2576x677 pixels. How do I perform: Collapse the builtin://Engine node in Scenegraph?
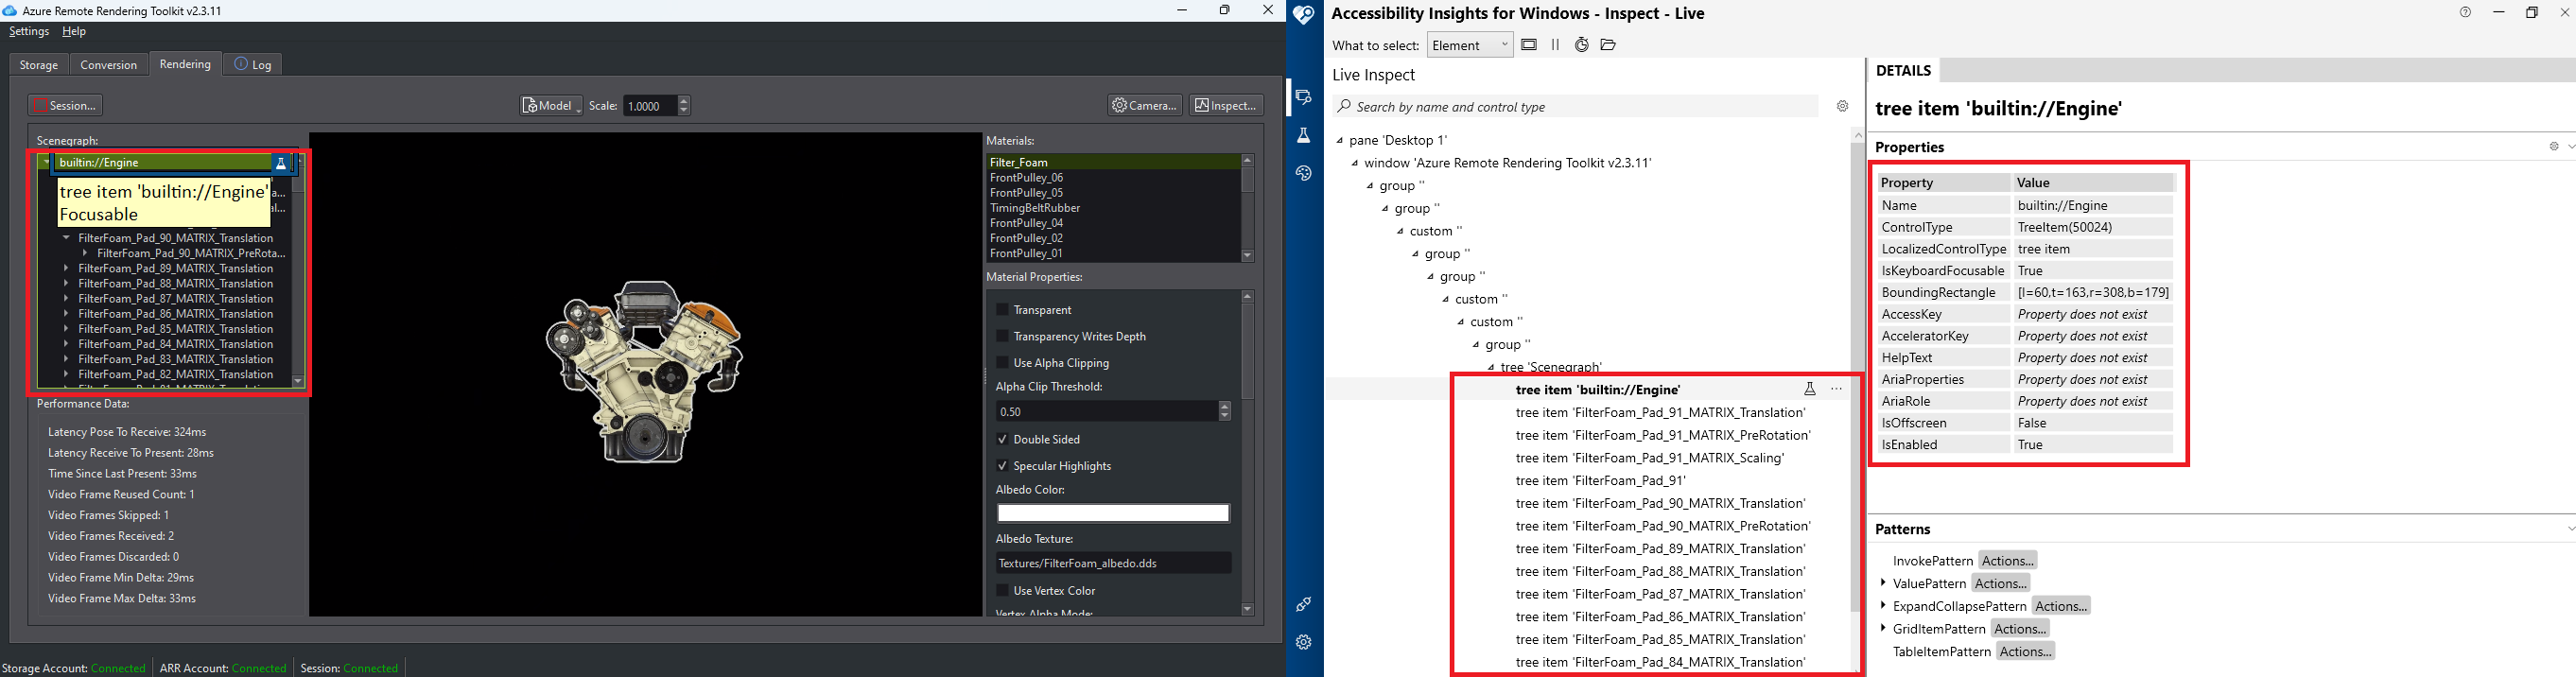click(x=46, y=162)
